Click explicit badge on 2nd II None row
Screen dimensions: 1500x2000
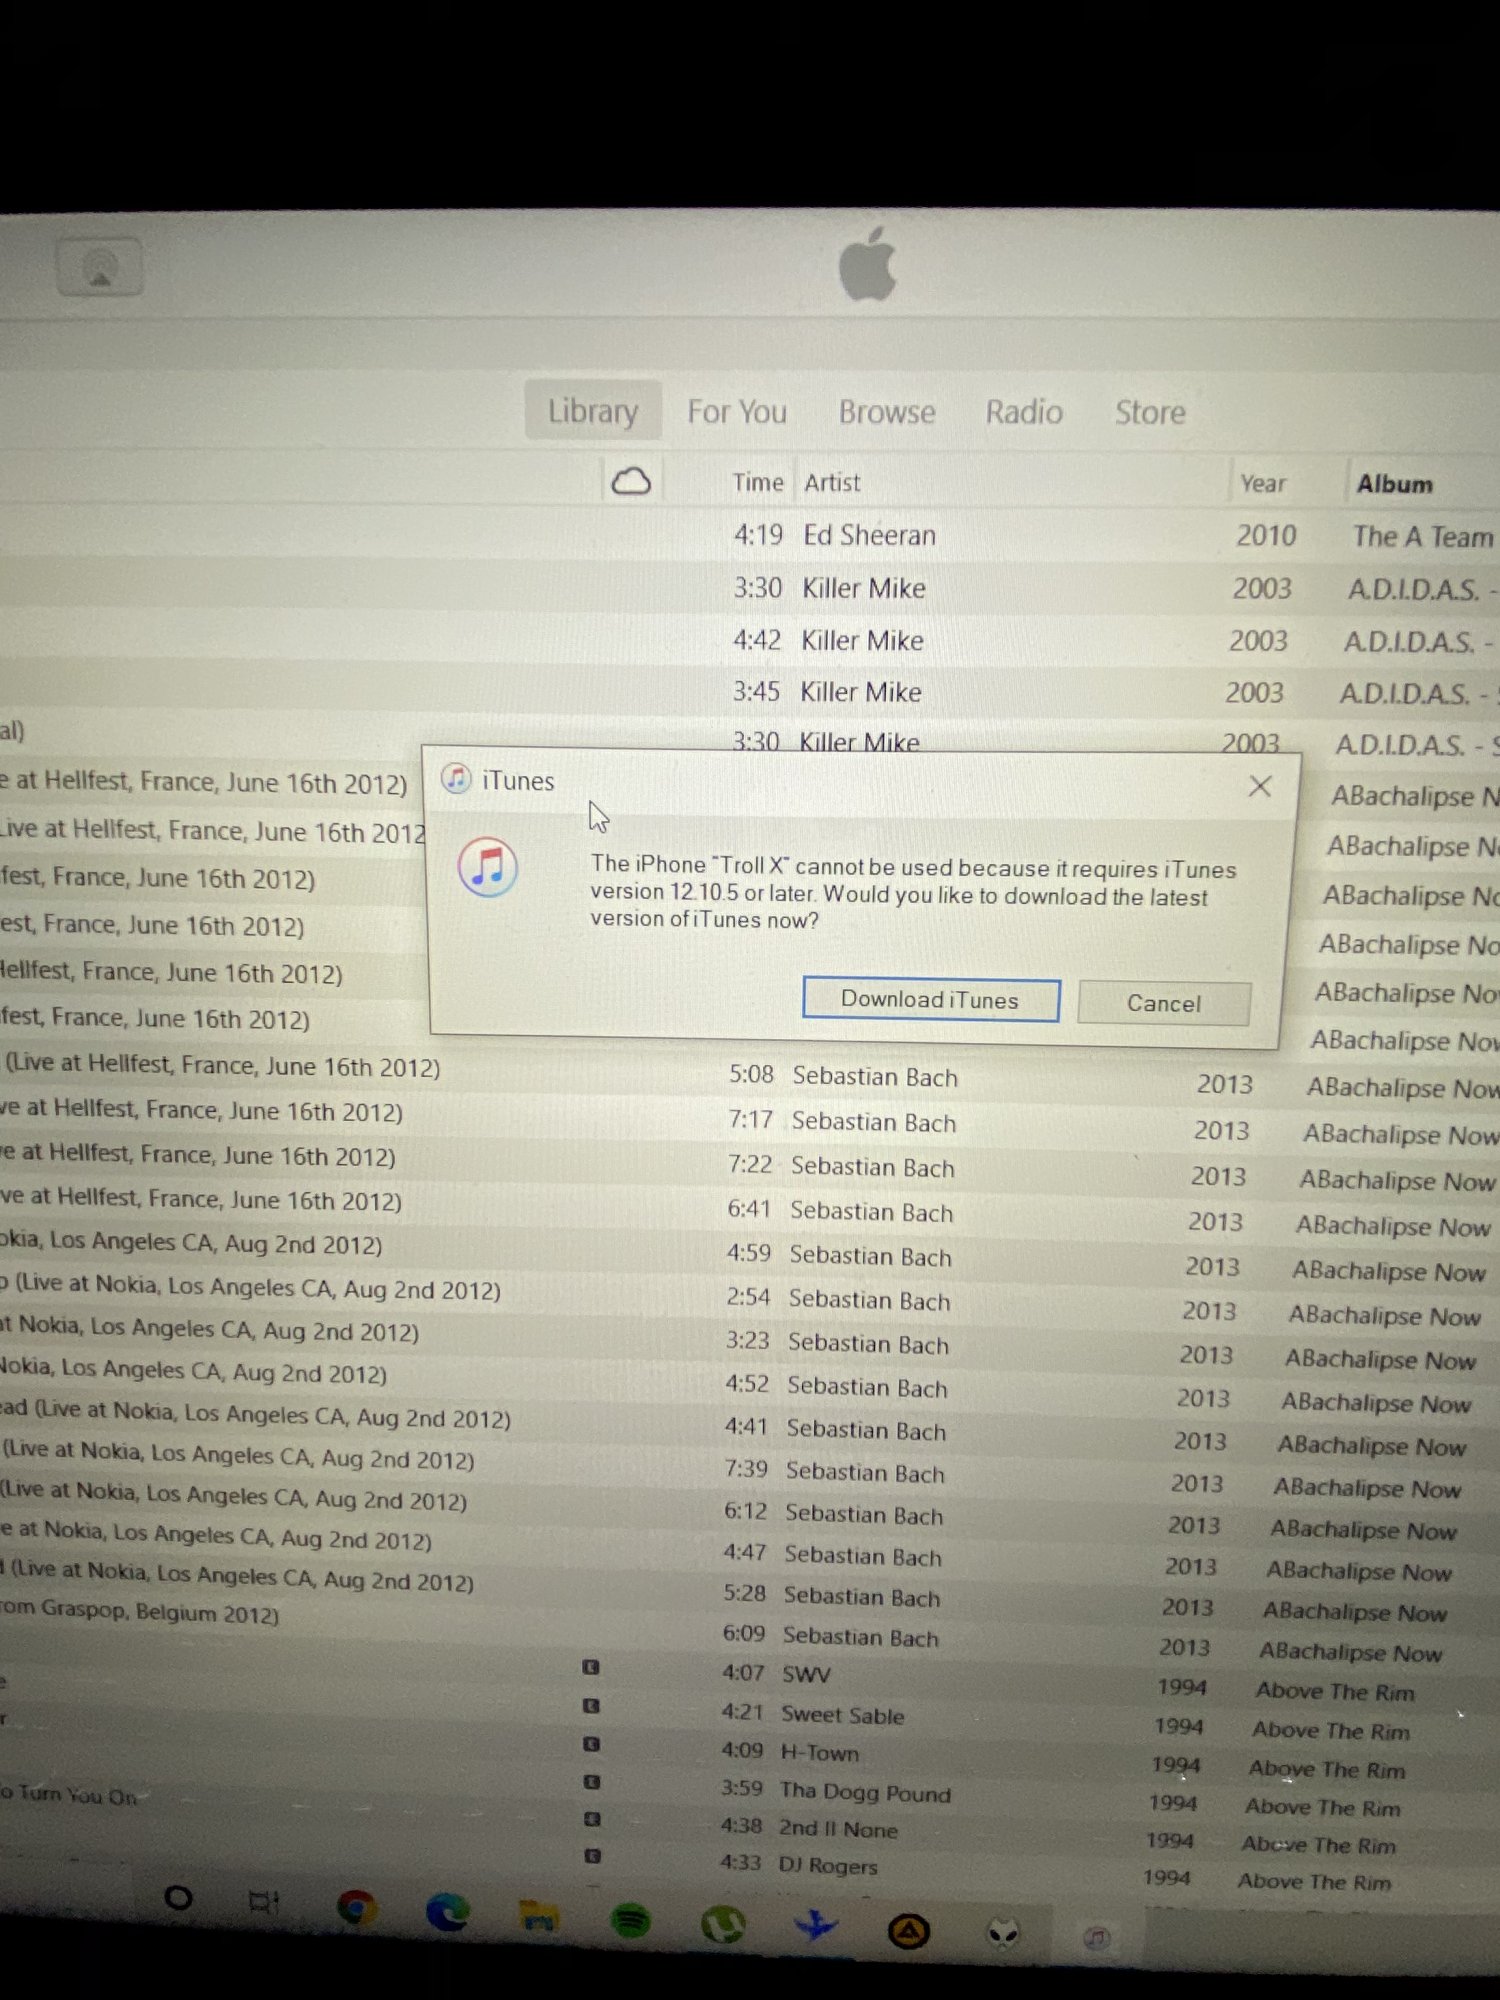[x=592, y=1819]
